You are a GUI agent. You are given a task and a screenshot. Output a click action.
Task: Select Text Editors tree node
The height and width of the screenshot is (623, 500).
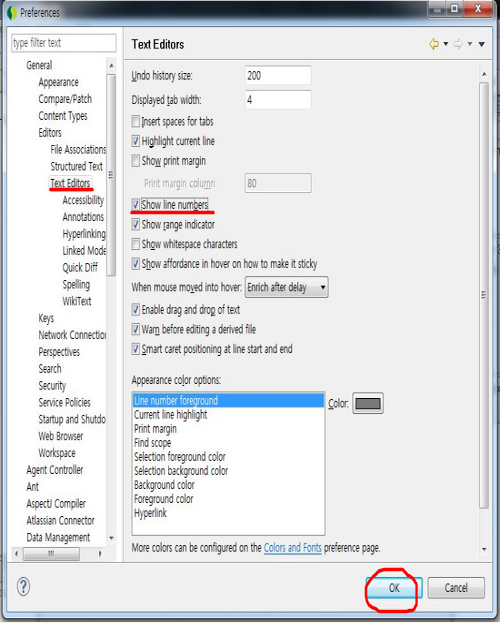tap(70, 183)
